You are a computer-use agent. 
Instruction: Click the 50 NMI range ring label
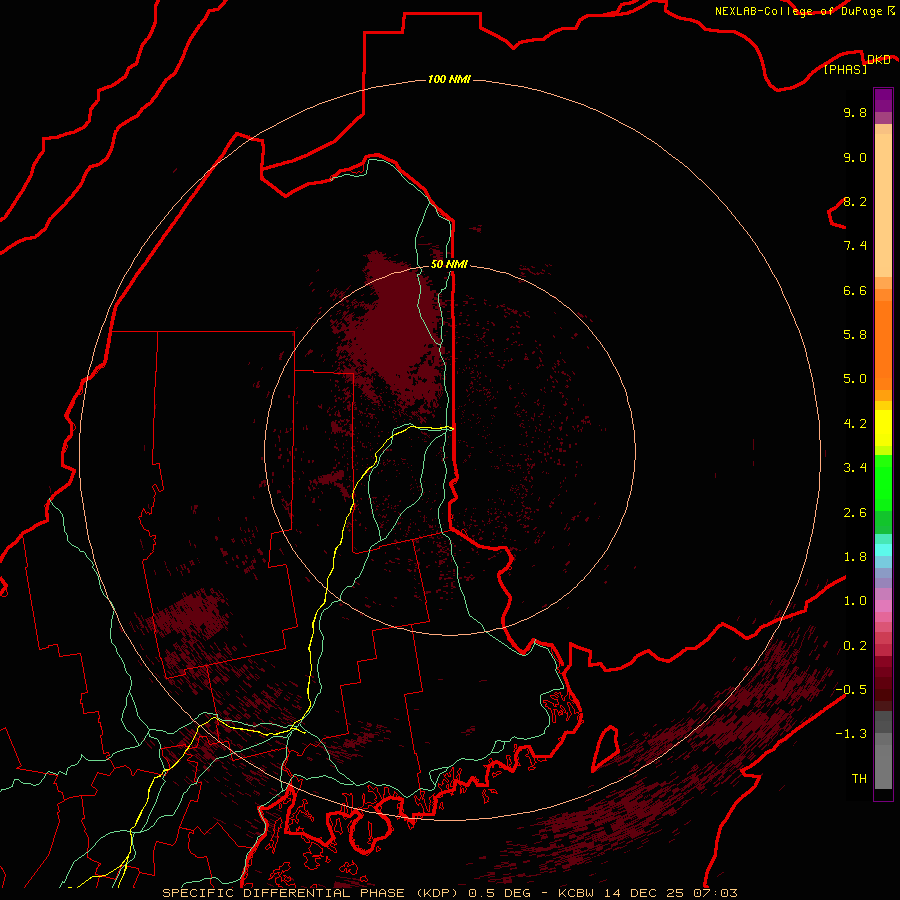[449, 264]
